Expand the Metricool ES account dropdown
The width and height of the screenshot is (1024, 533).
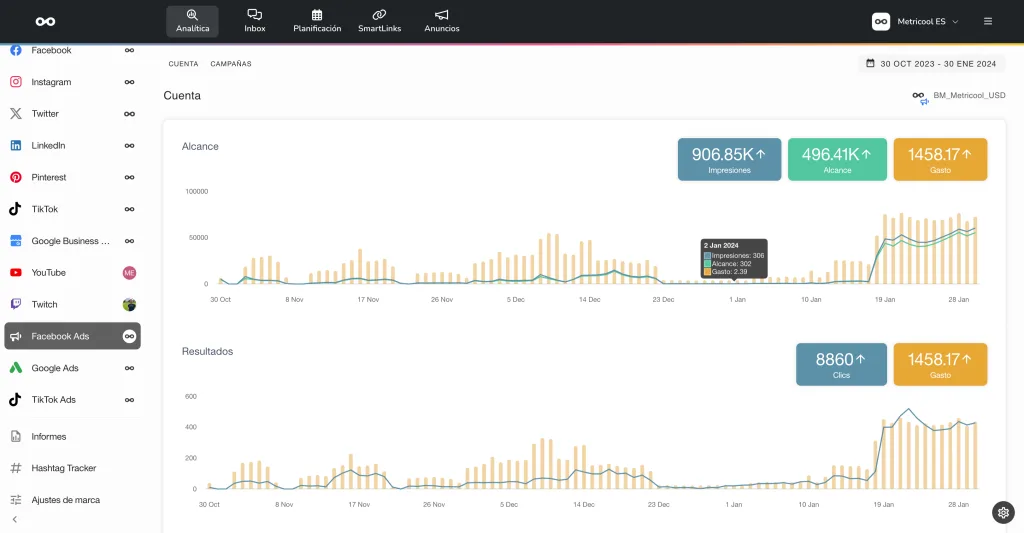915,21
